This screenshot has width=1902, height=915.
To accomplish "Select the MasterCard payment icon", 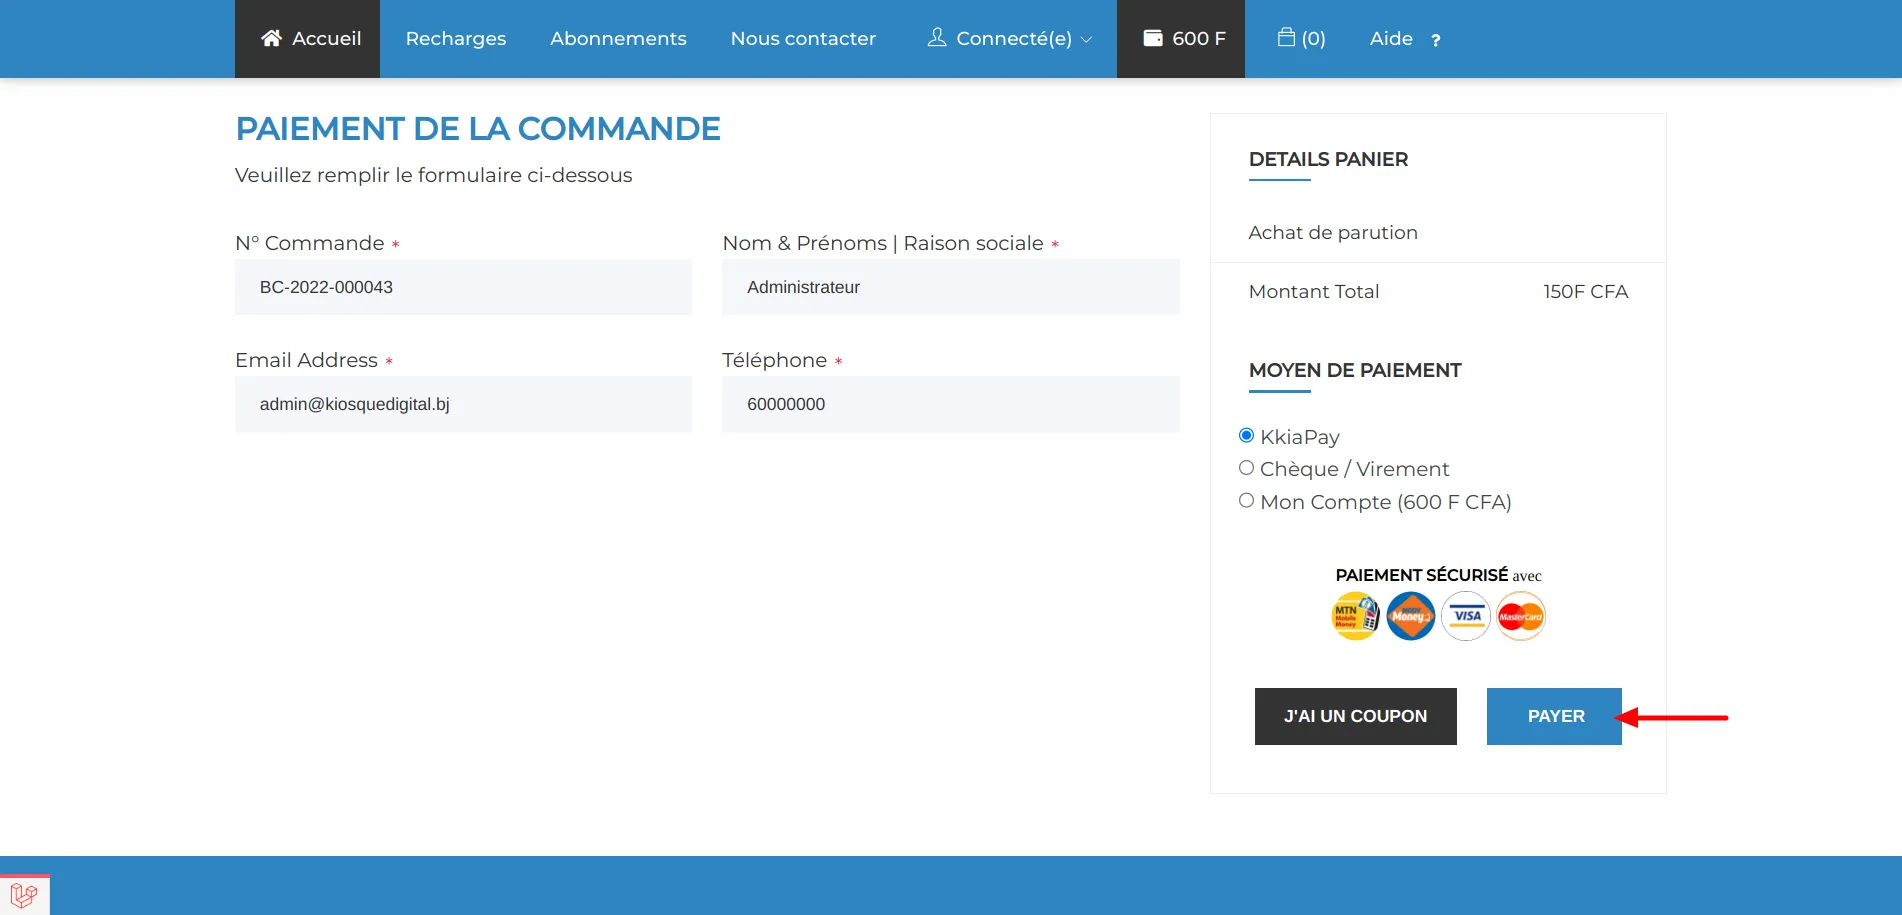I will point(1520,615).
